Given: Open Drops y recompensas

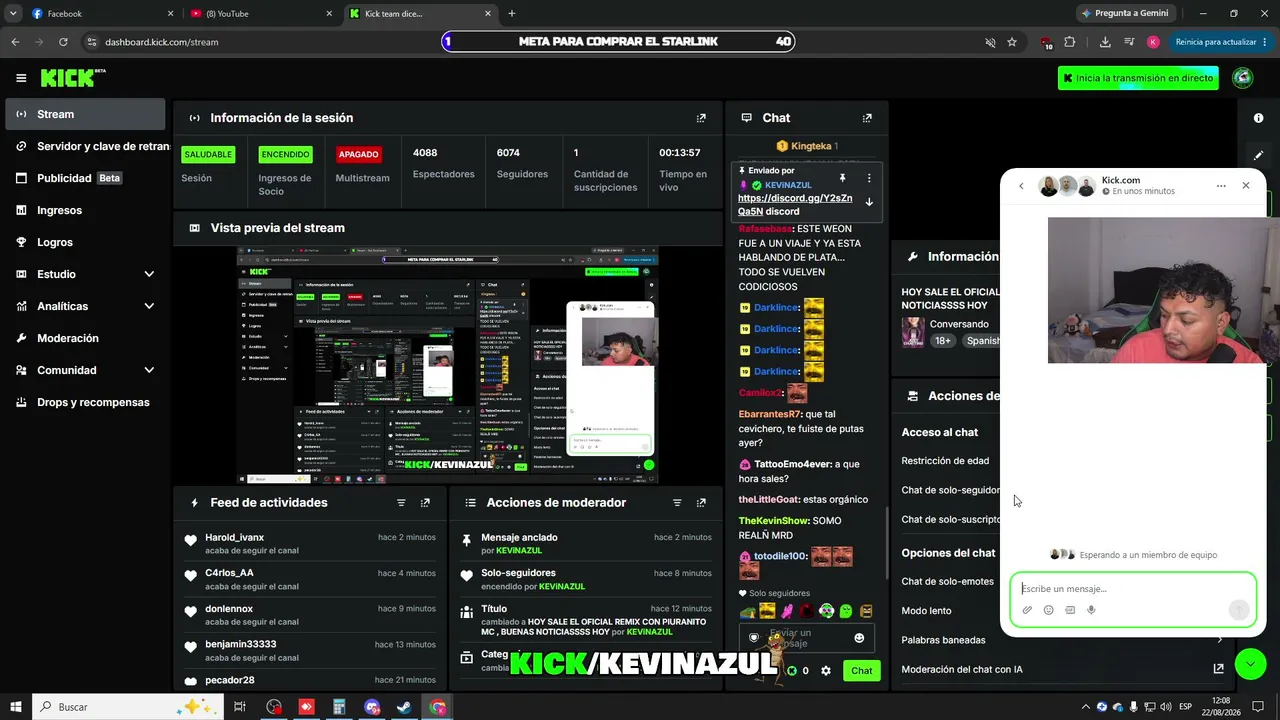Looking at the screenshot, I should click(85, 402).
